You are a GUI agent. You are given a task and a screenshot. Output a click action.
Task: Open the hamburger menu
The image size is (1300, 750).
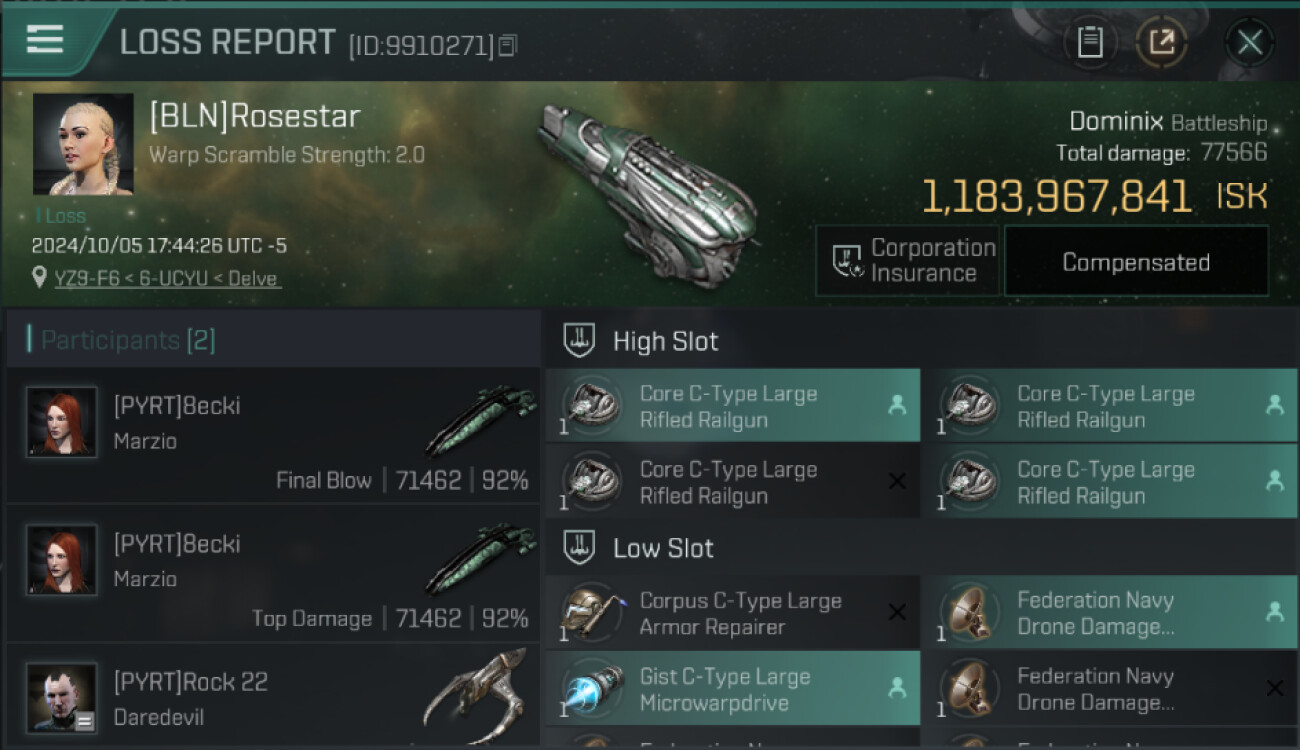45,40
